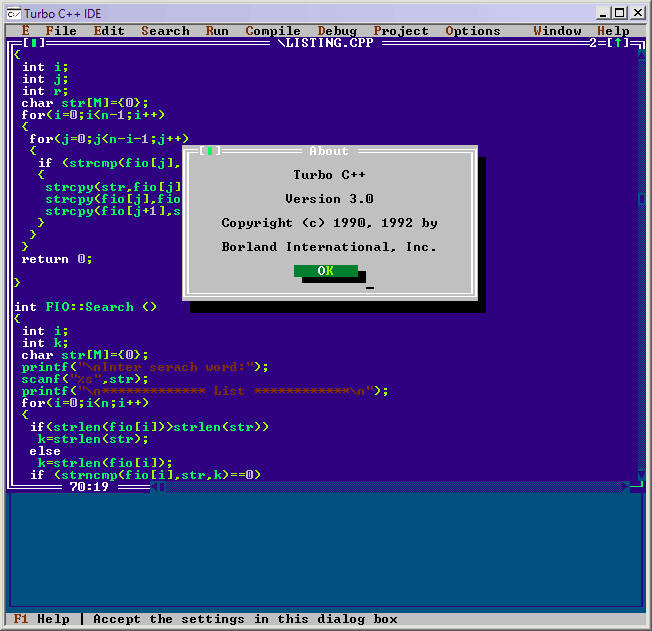This screenshot has height=631, width=652.
Task: Click the horizontal scrollbar thumb
Action: click(162, 487)
